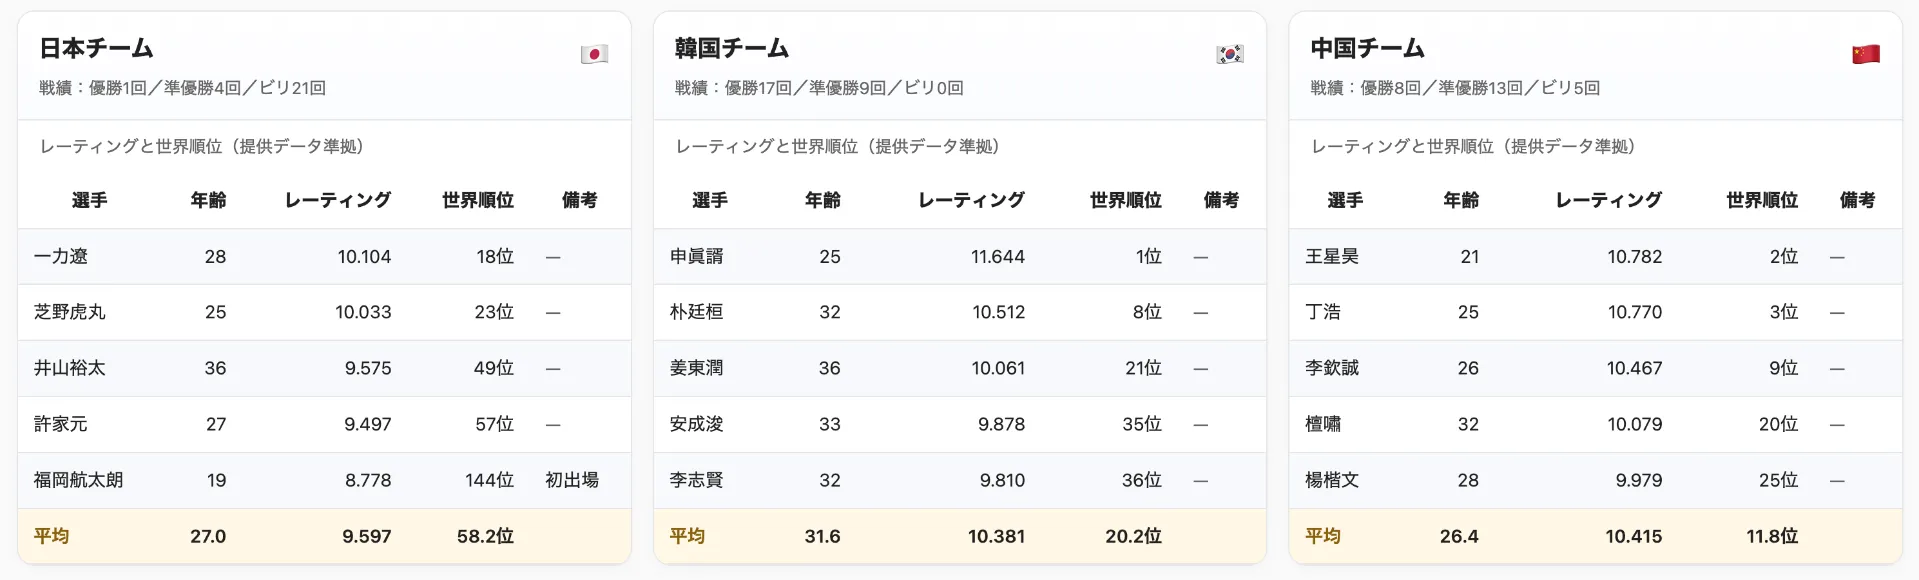Click China average rating 10.415
The height and width of the screenshot is (580, 1919).
[1634, 537]
